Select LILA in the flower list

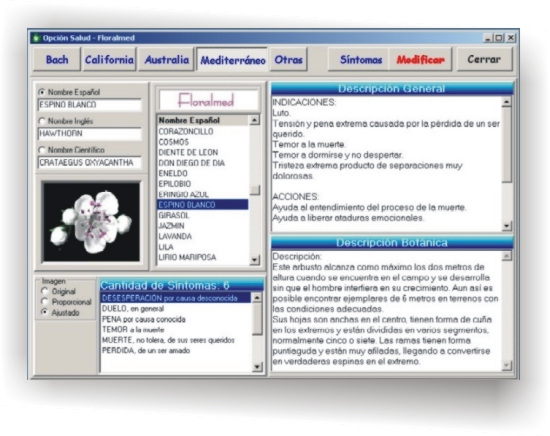point(203,247)
